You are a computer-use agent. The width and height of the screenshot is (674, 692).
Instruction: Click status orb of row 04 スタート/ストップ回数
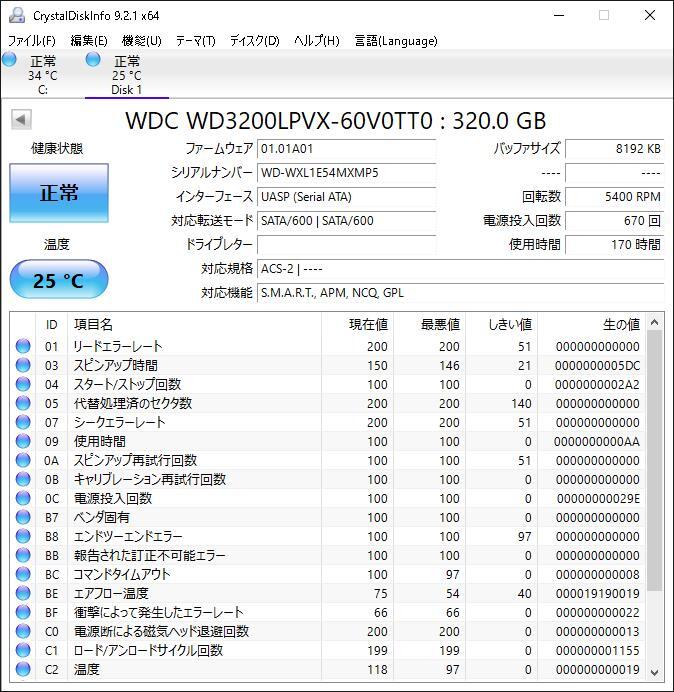click(x=23, y=384)
